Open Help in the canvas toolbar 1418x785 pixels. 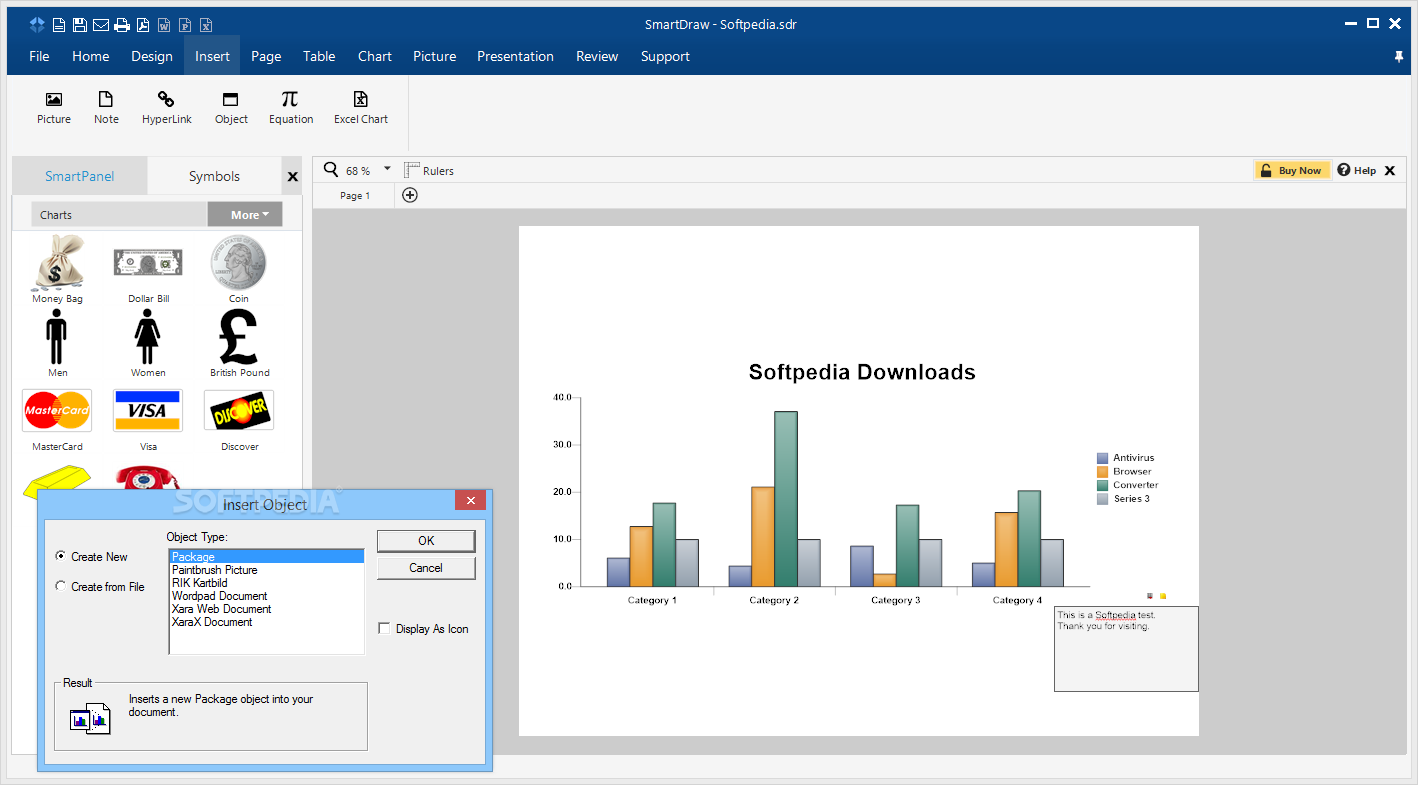point(1357,170)
